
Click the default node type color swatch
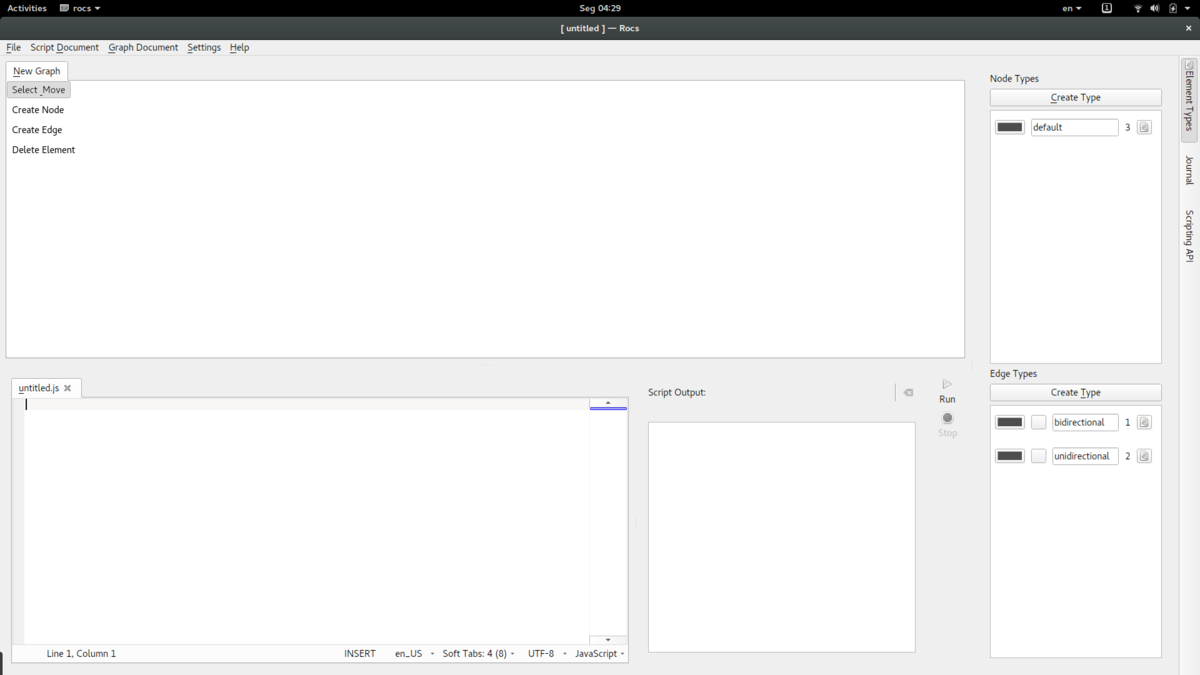(x=1010, y=128)
